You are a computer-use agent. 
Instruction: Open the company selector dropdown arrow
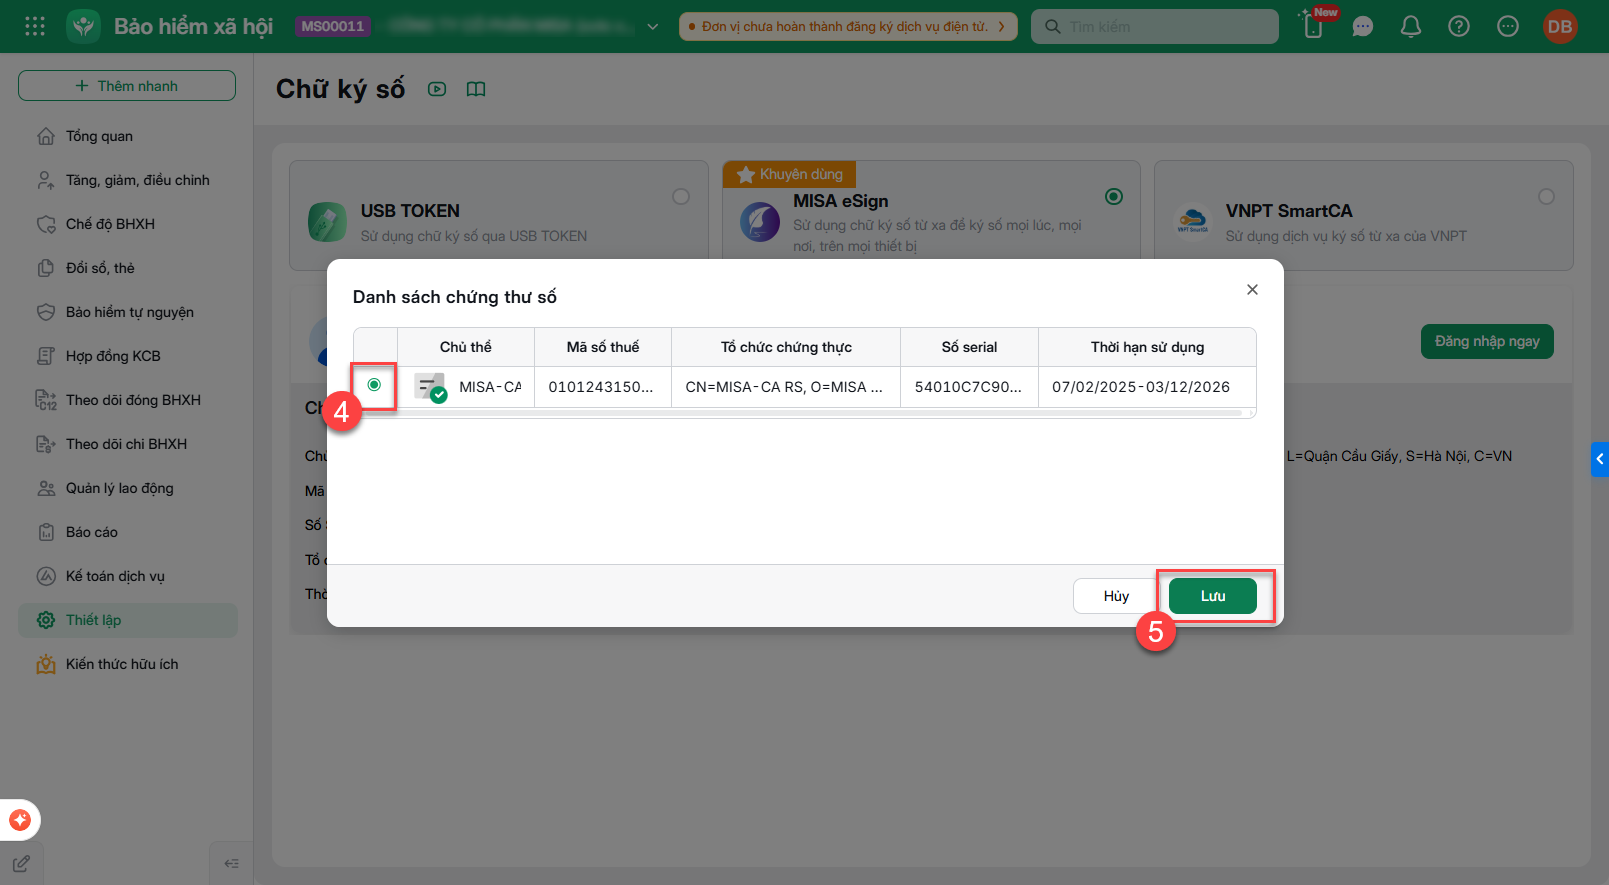click(653, 27)
